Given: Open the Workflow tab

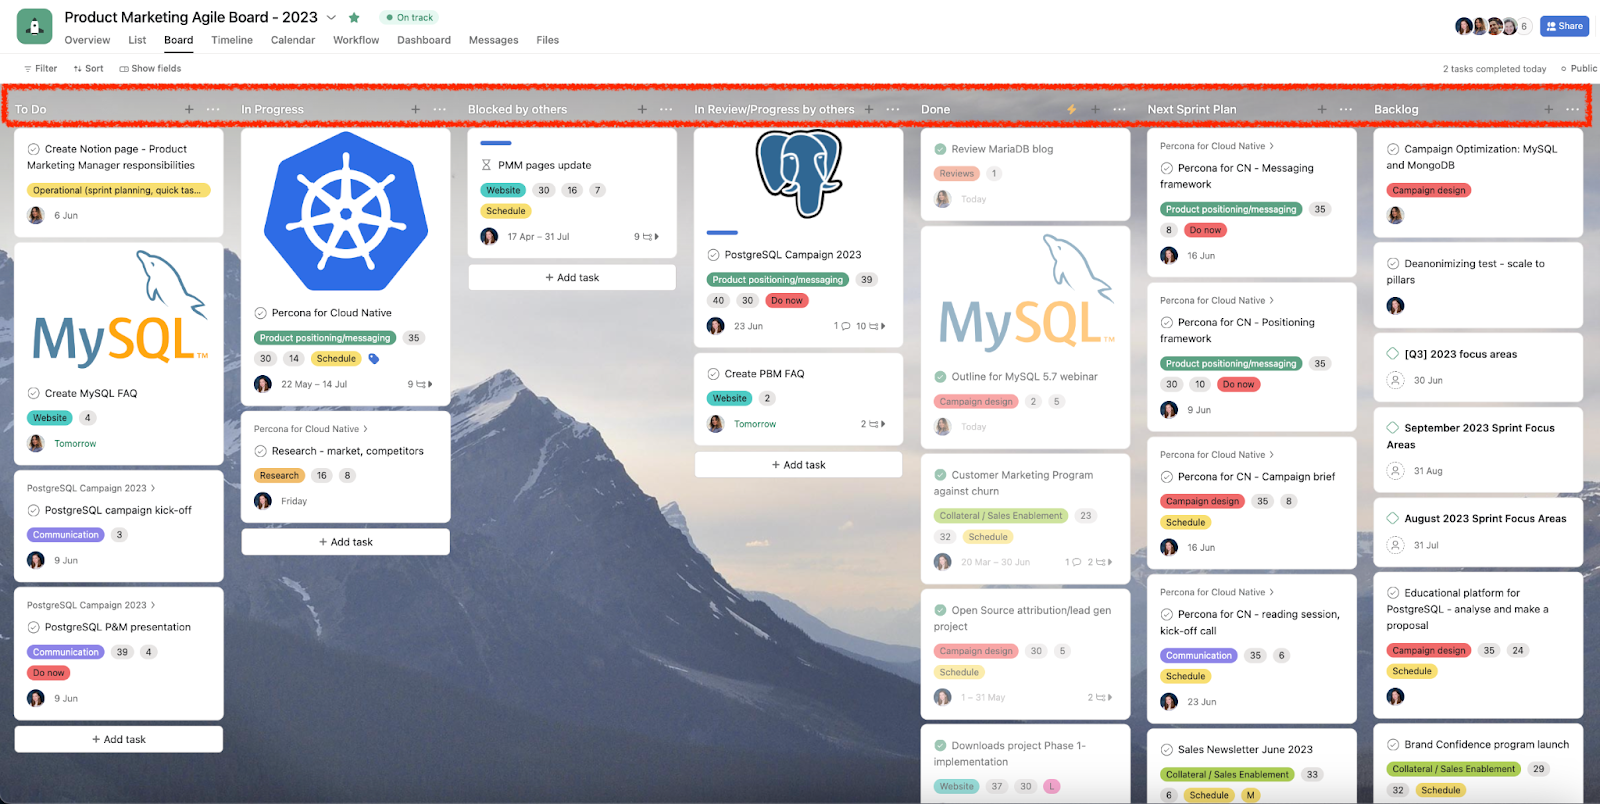Looking at the screenshot, I should point(356,40).
